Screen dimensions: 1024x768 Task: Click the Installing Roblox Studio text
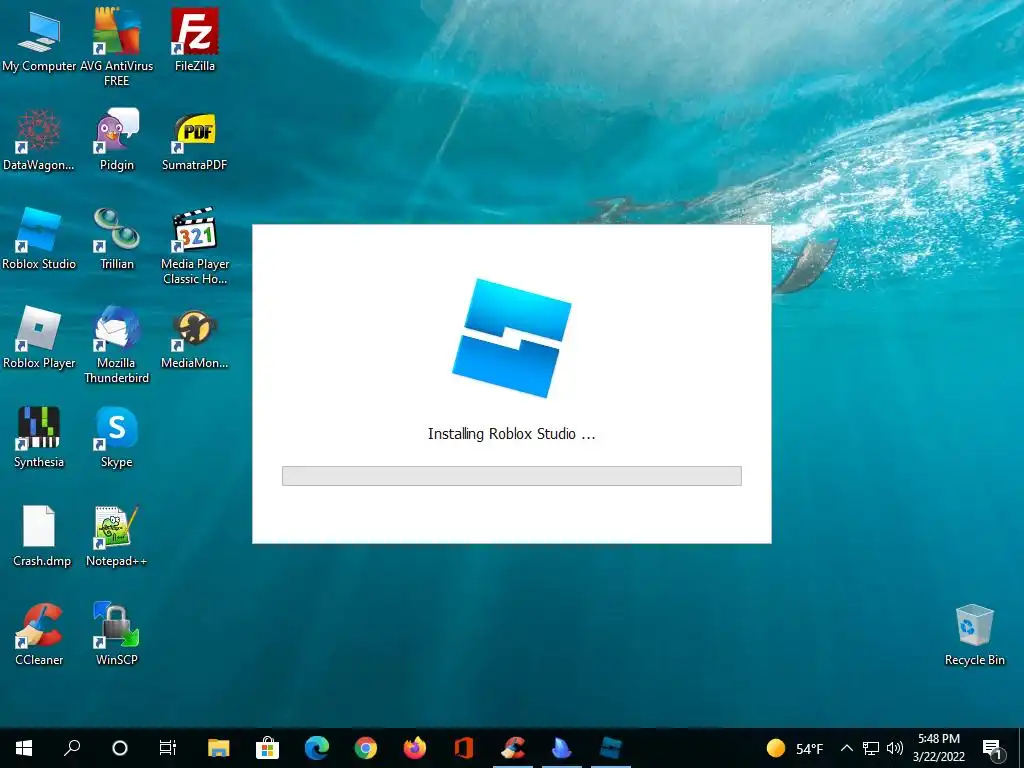[511, 434]
